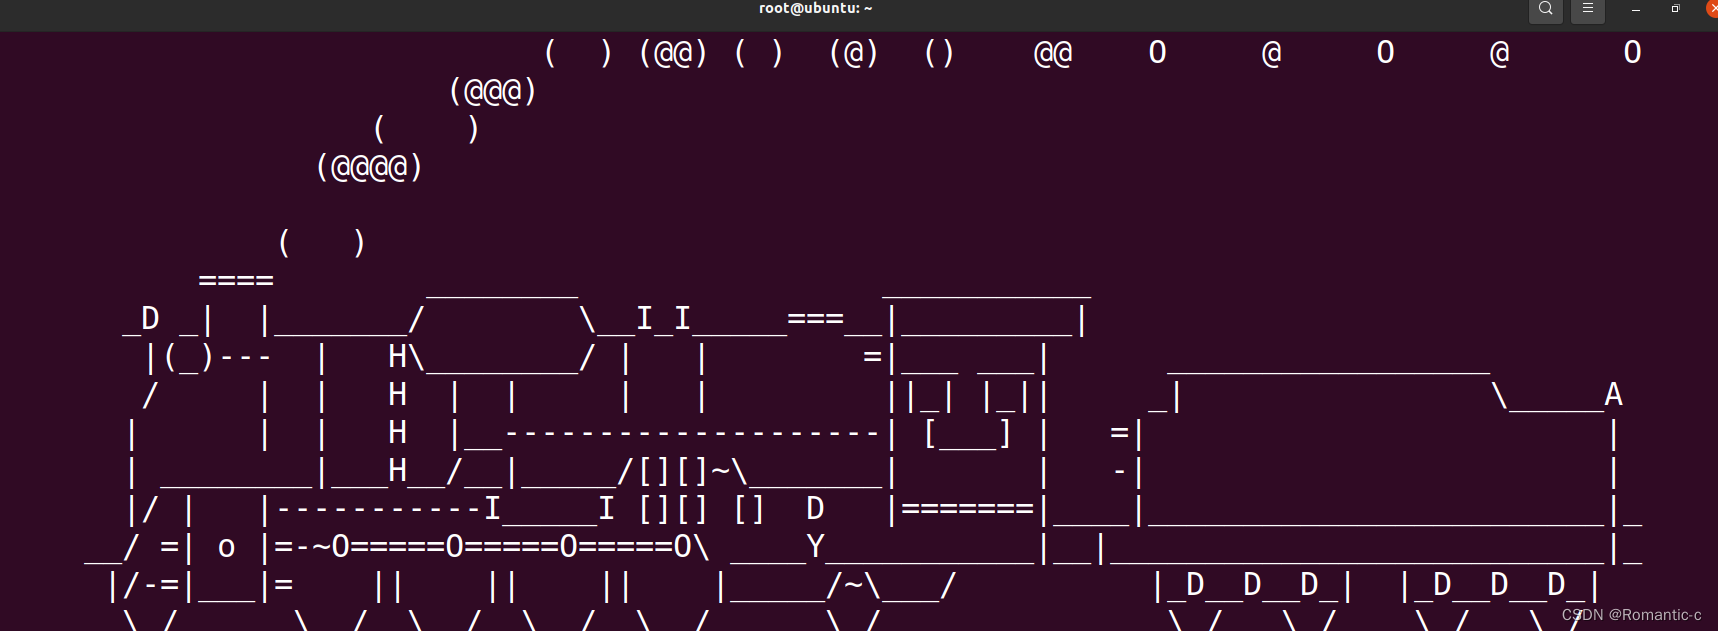Restore the terminal window size
Image resolution: width=1718 pixels, height=631 pixels.
click(1676, 10)
